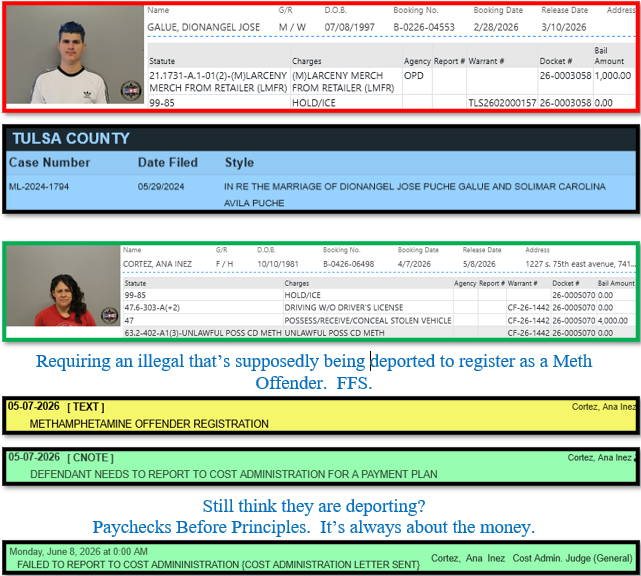The width and height of the screenshot is (641, 576).
Task: Click the "Paychecks Before Principles" caption line
Action: coord(314,527)
